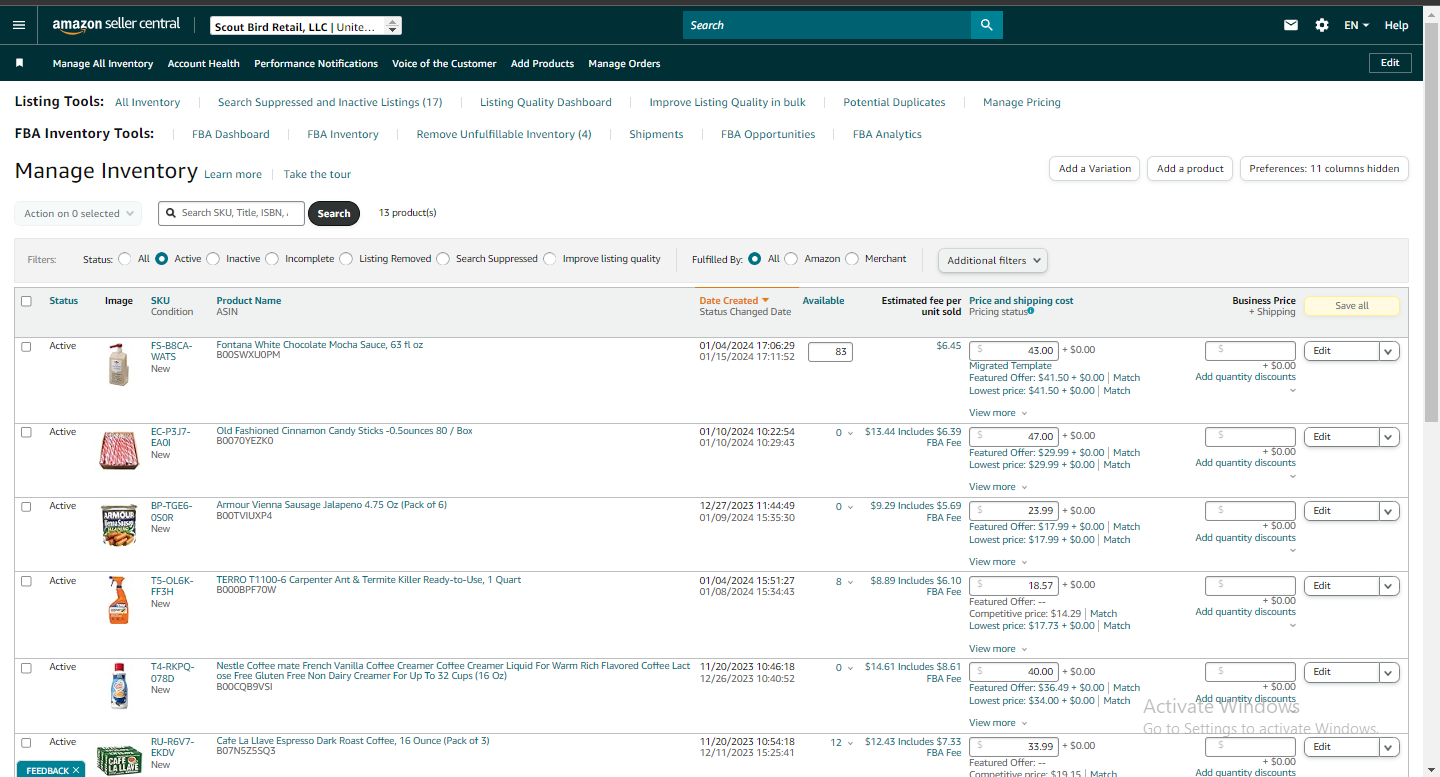Click the Add a Variation button
Viewport: 1440px width, 777px height.
pos(1095,169)
